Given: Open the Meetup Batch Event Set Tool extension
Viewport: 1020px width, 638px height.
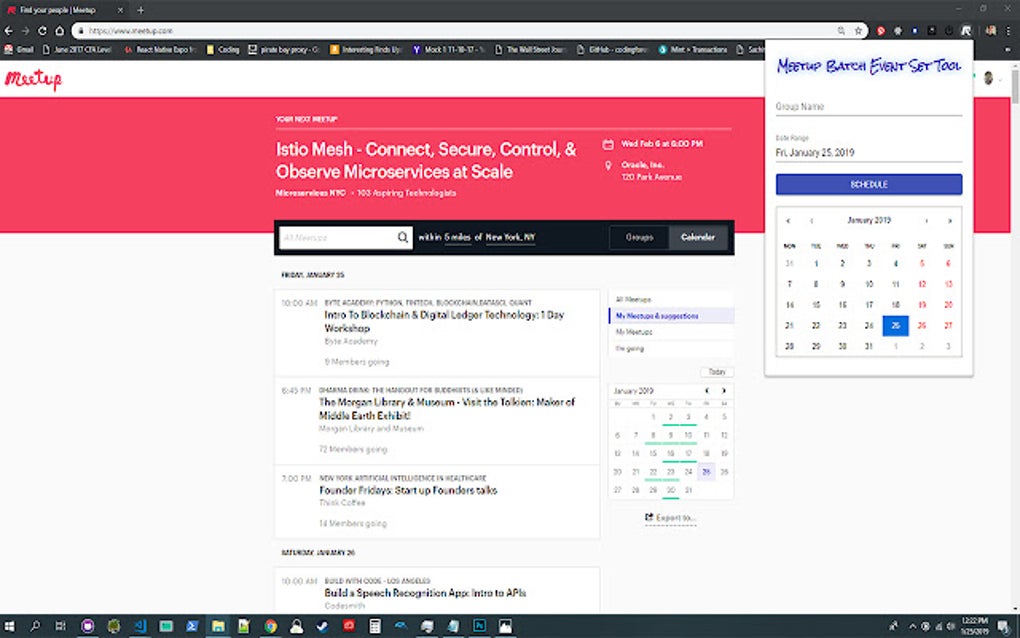Looking at the screenshot, I should pyautogui.click(x=965, y=30).
